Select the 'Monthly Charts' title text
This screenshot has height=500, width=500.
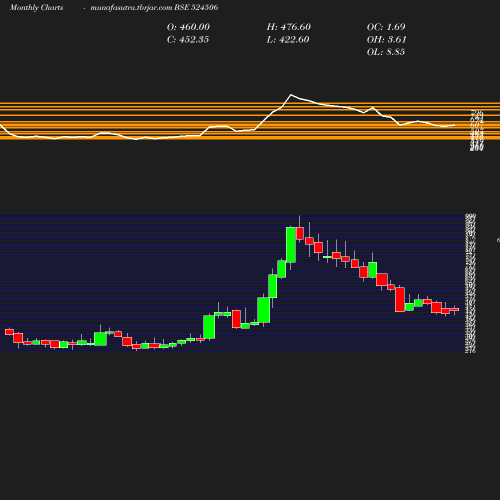click(36, 7)
